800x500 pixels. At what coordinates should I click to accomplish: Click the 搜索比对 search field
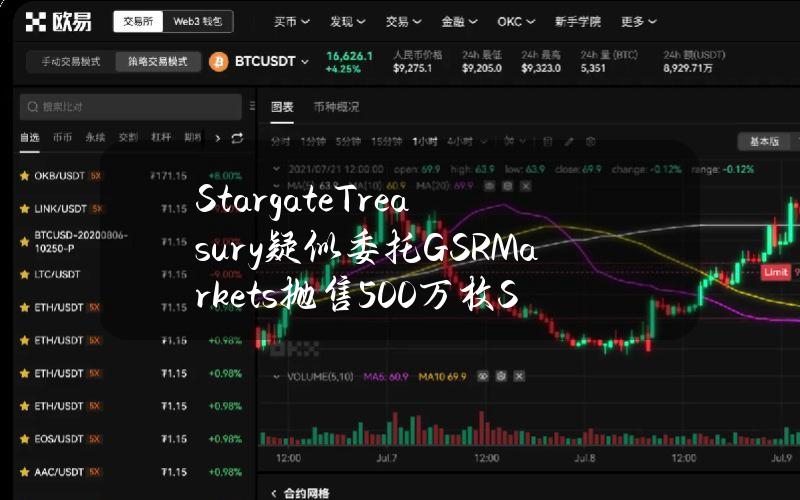131,107
